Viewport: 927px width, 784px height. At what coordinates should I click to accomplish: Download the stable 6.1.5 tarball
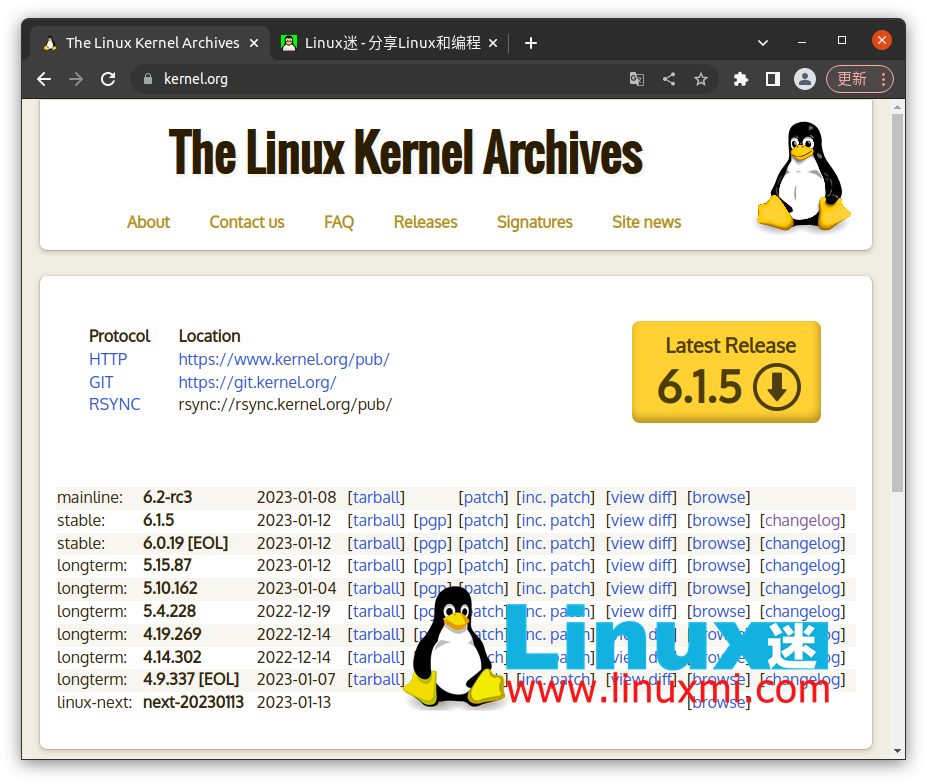click(376, 521)
